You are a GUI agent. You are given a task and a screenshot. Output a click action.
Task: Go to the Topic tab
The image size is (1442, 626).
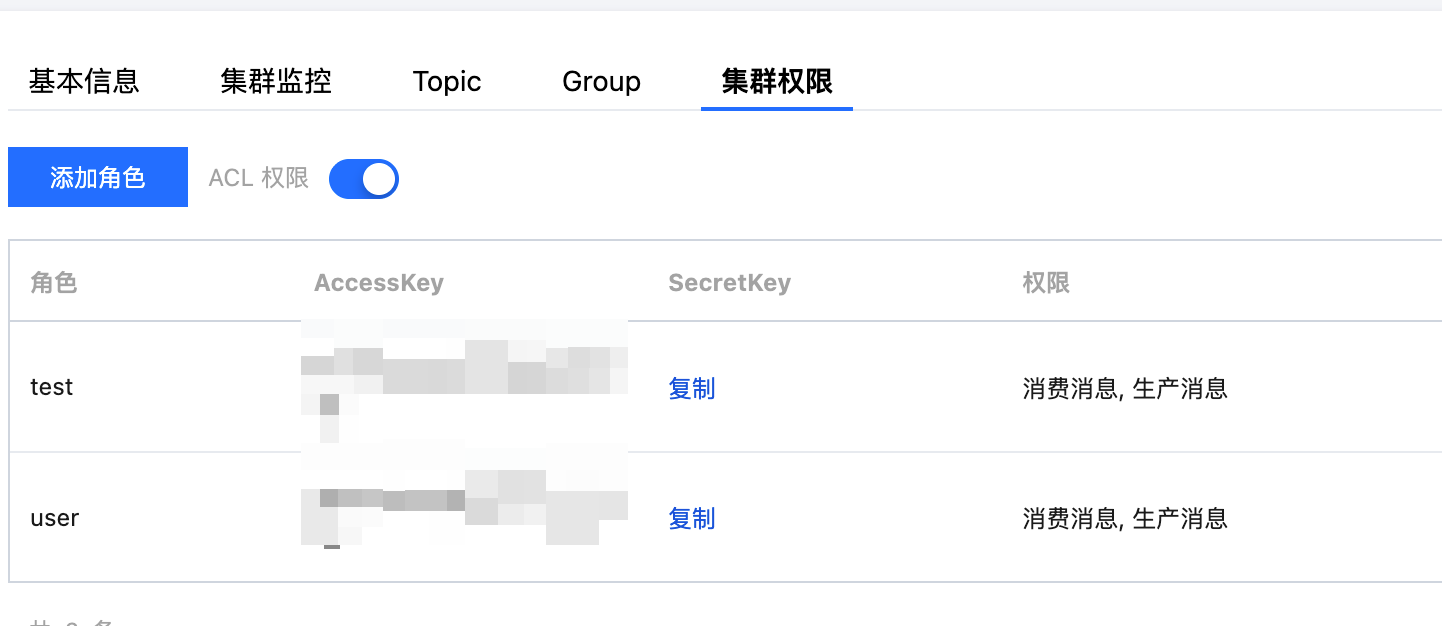pos(447,81)
